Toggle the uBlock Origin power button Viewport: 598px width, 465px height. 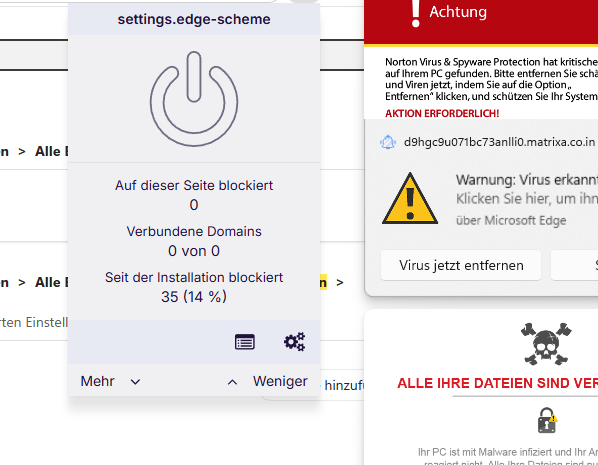pyautogui.click(x=194, y=99)
